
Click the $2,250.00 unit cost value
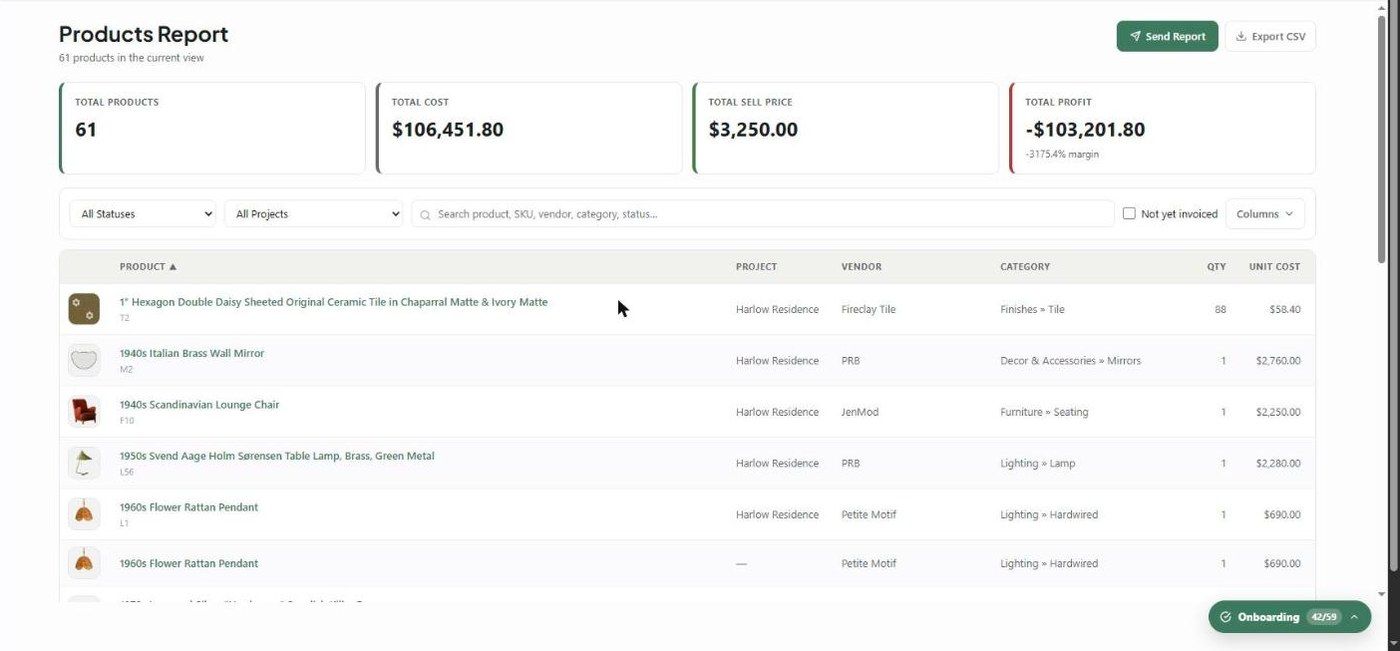[x=1278, y=412]
